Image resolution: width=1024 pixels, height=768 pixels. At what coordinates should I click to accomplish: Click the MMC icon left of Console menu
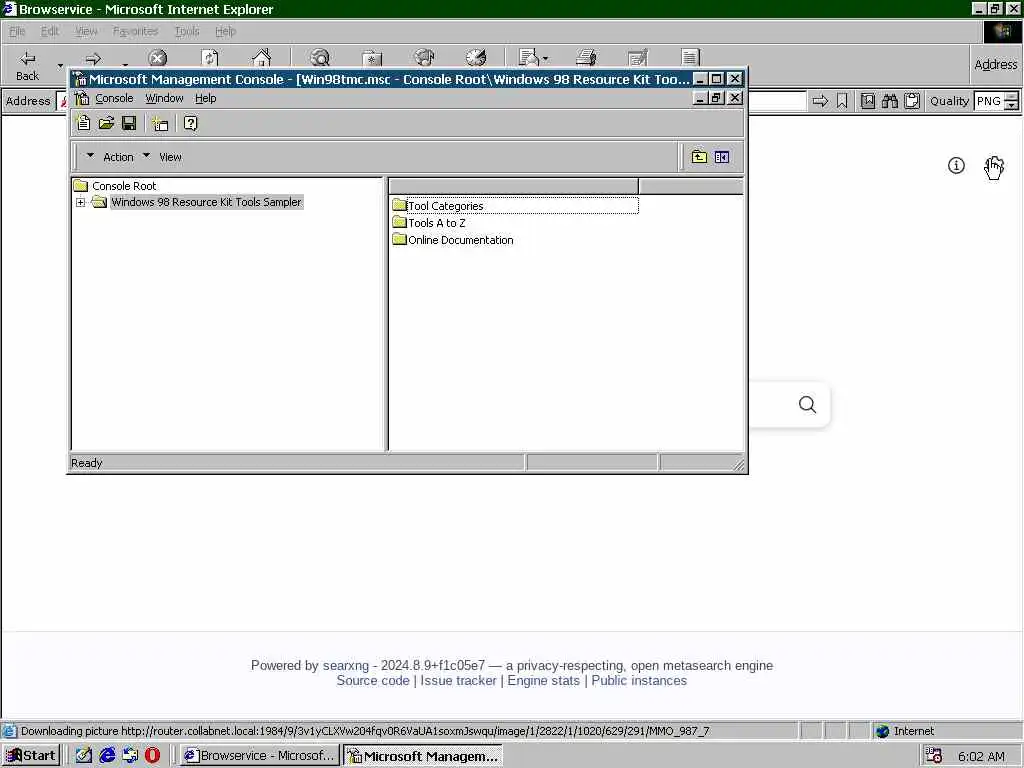[x=82, y=99]
